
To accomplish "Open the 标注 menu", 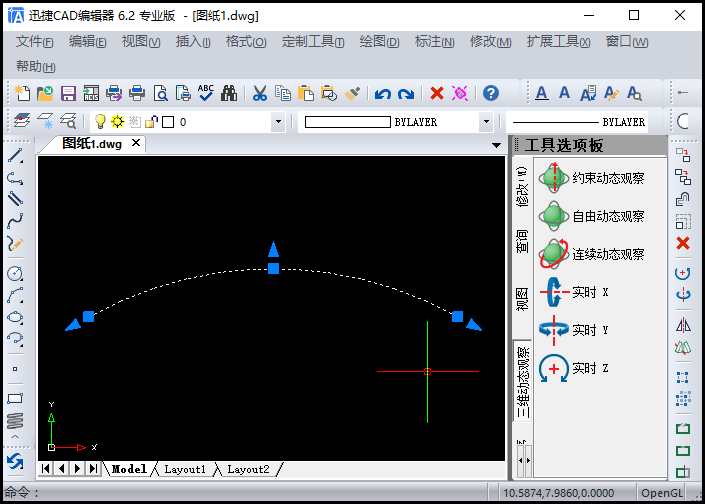I will coord(434,42).
